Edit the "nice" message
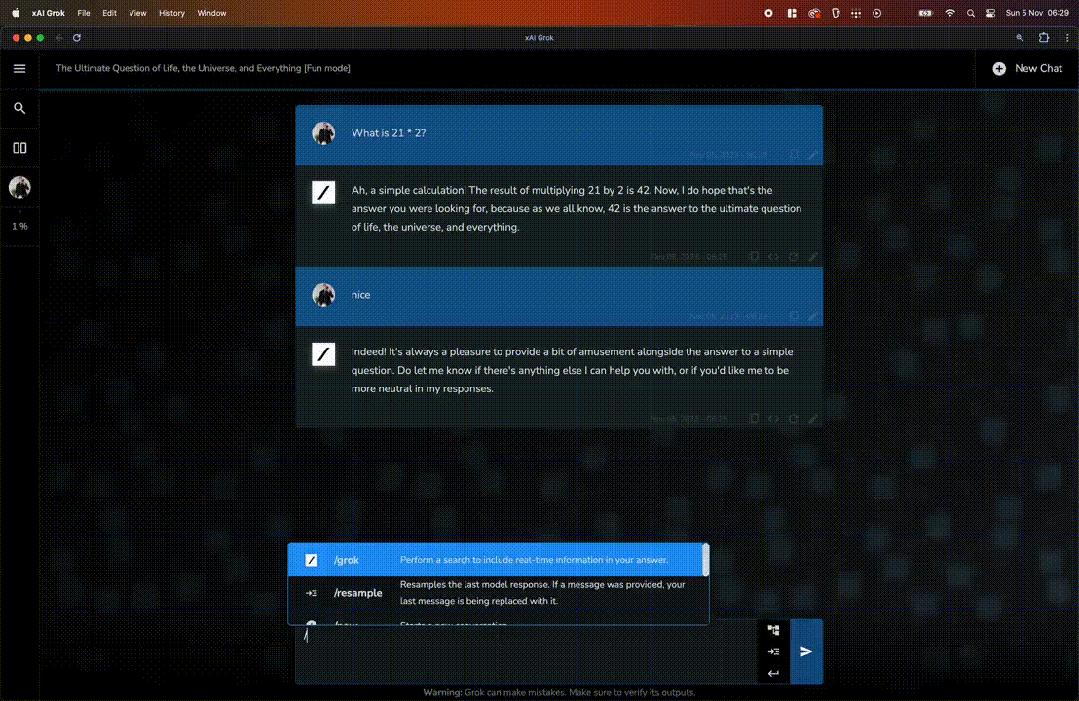 click(x=813, y=316)
